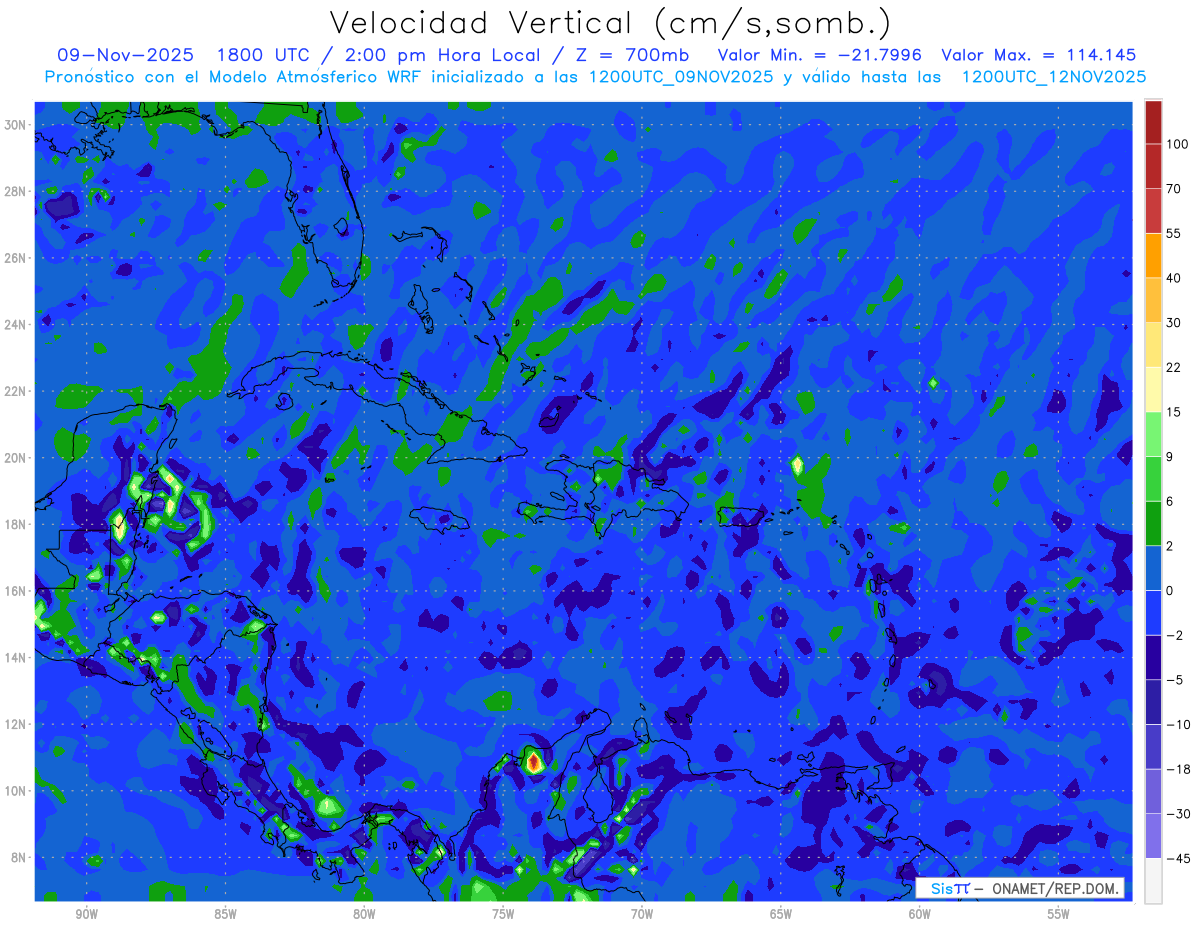Pick the light orange swatch between 30 and 40
The width and height of the screenshot is (1200, 927).
pos(1153,300)
